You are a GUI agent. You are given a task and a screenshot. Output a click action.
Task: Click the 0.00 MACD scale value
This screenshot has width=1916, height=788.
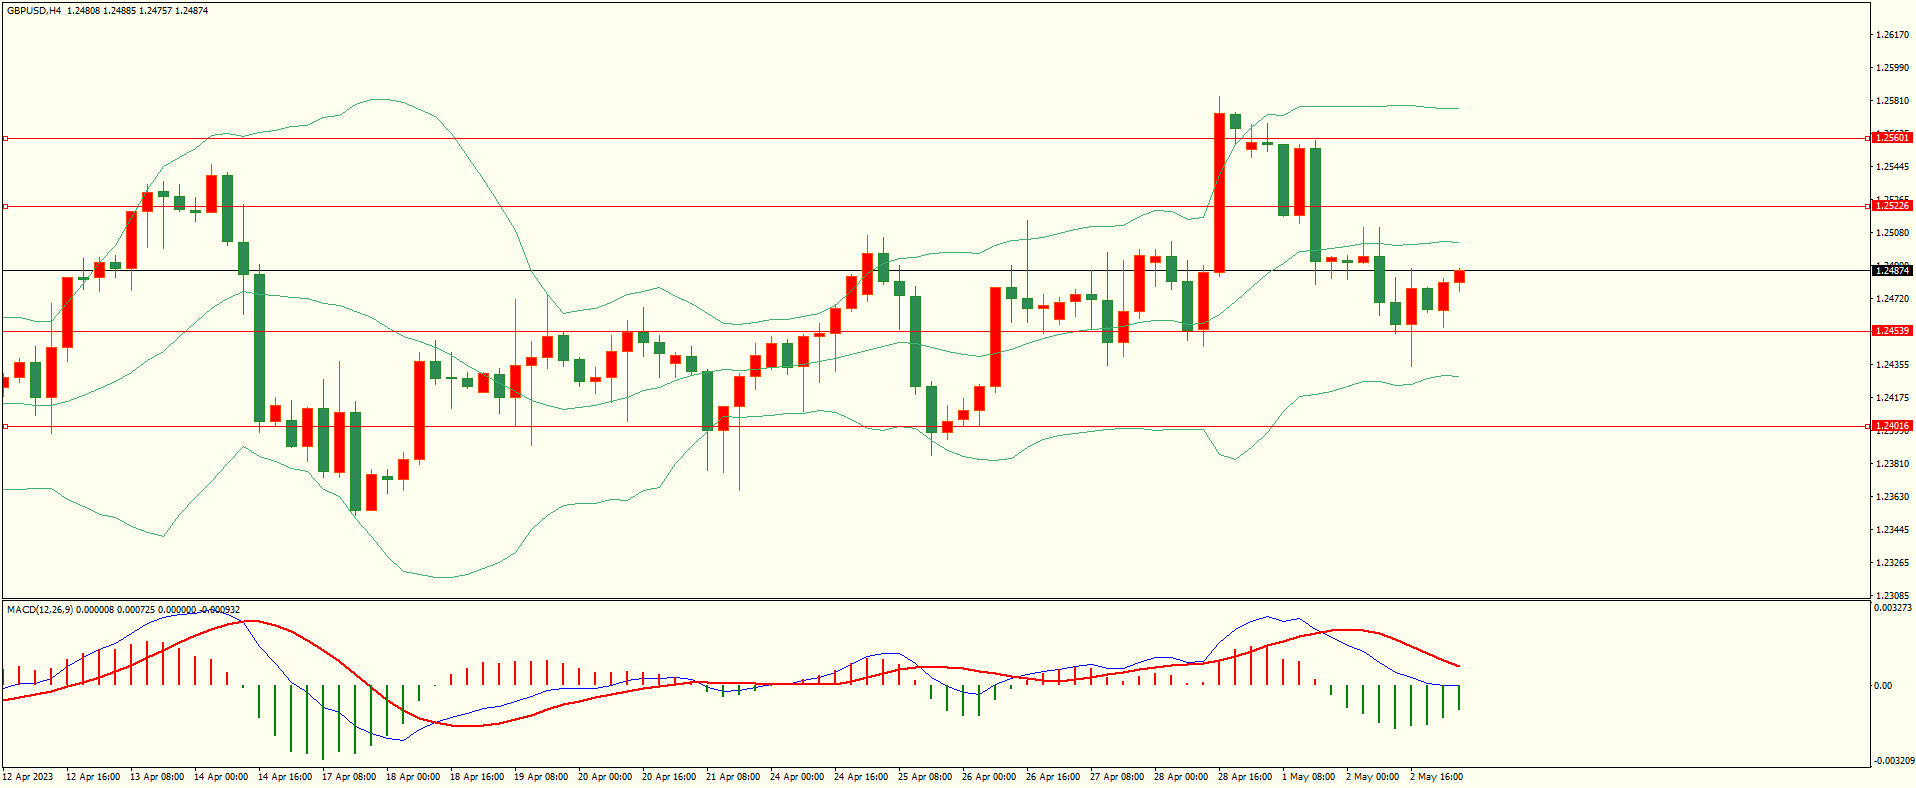coord(1883,686)
